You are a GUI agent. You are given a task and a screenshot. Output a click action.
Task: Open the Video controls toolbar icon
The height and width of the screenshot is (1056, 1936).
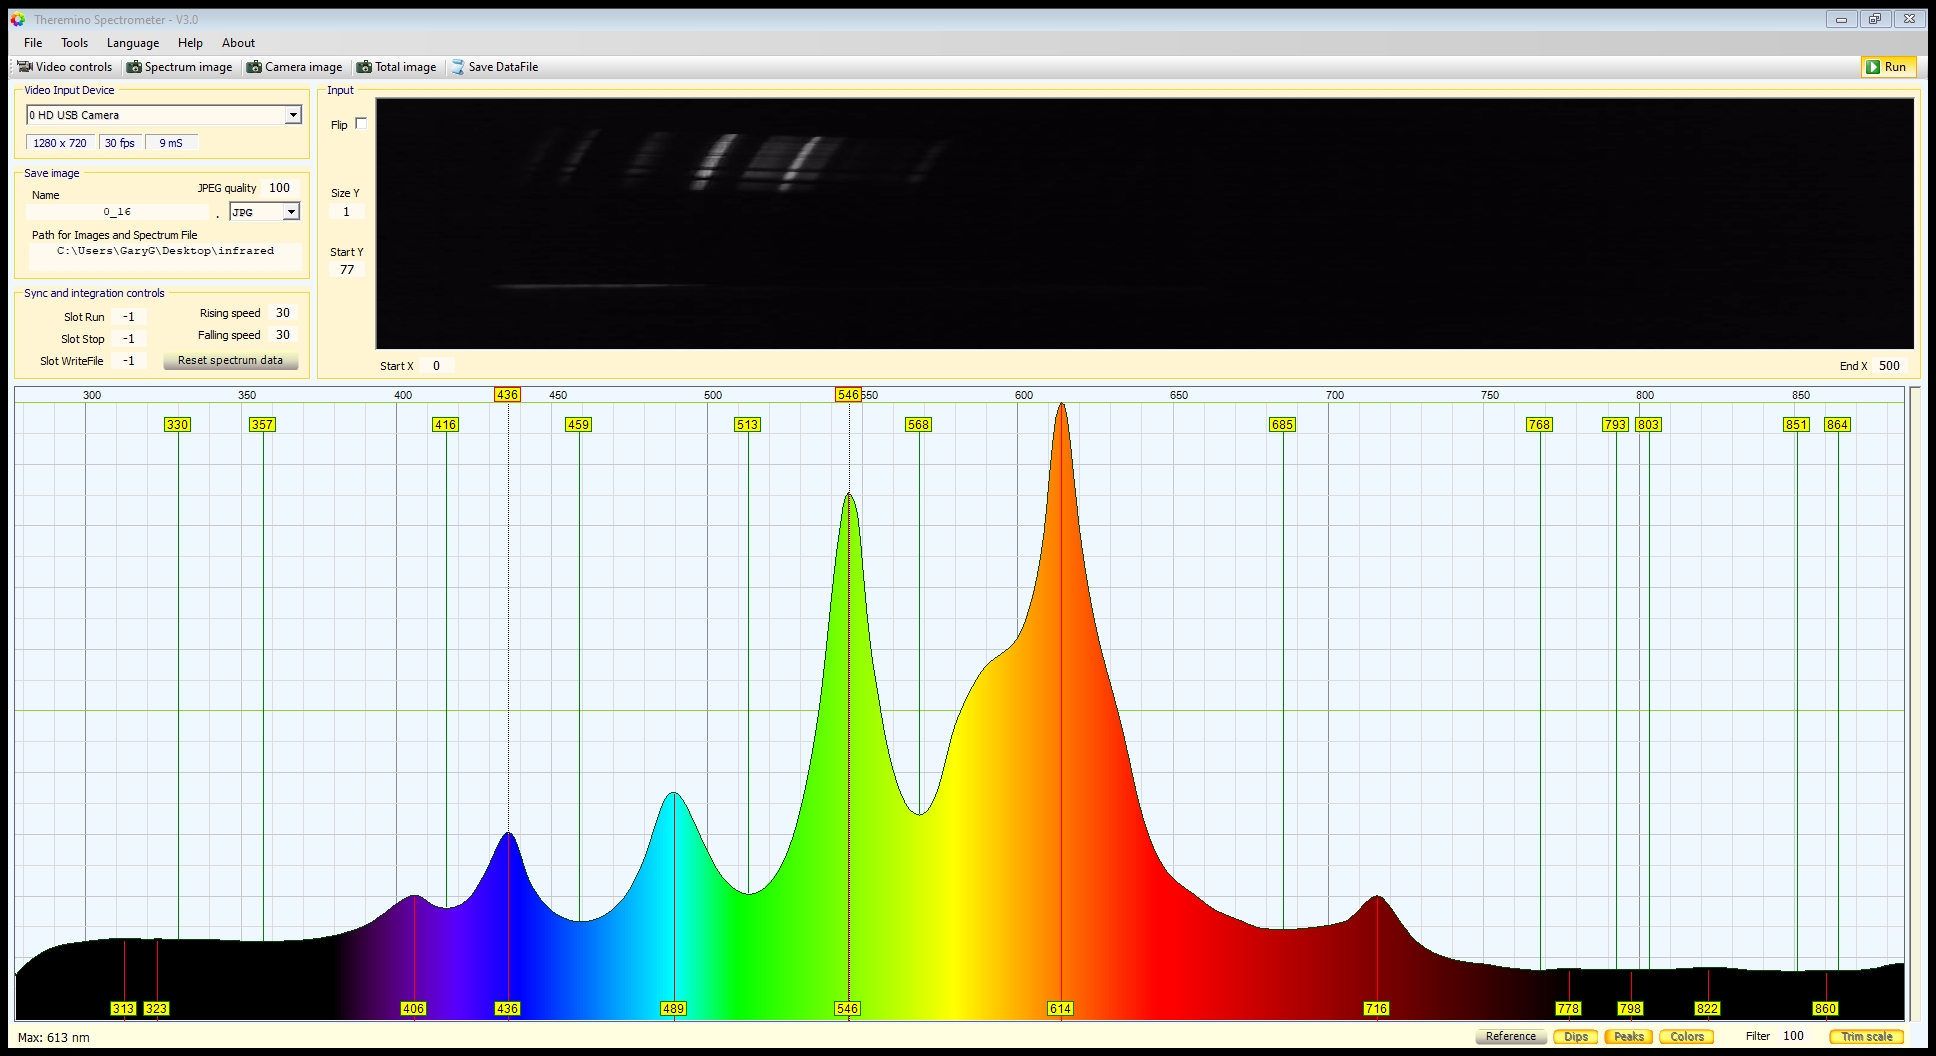click(25, 67)
